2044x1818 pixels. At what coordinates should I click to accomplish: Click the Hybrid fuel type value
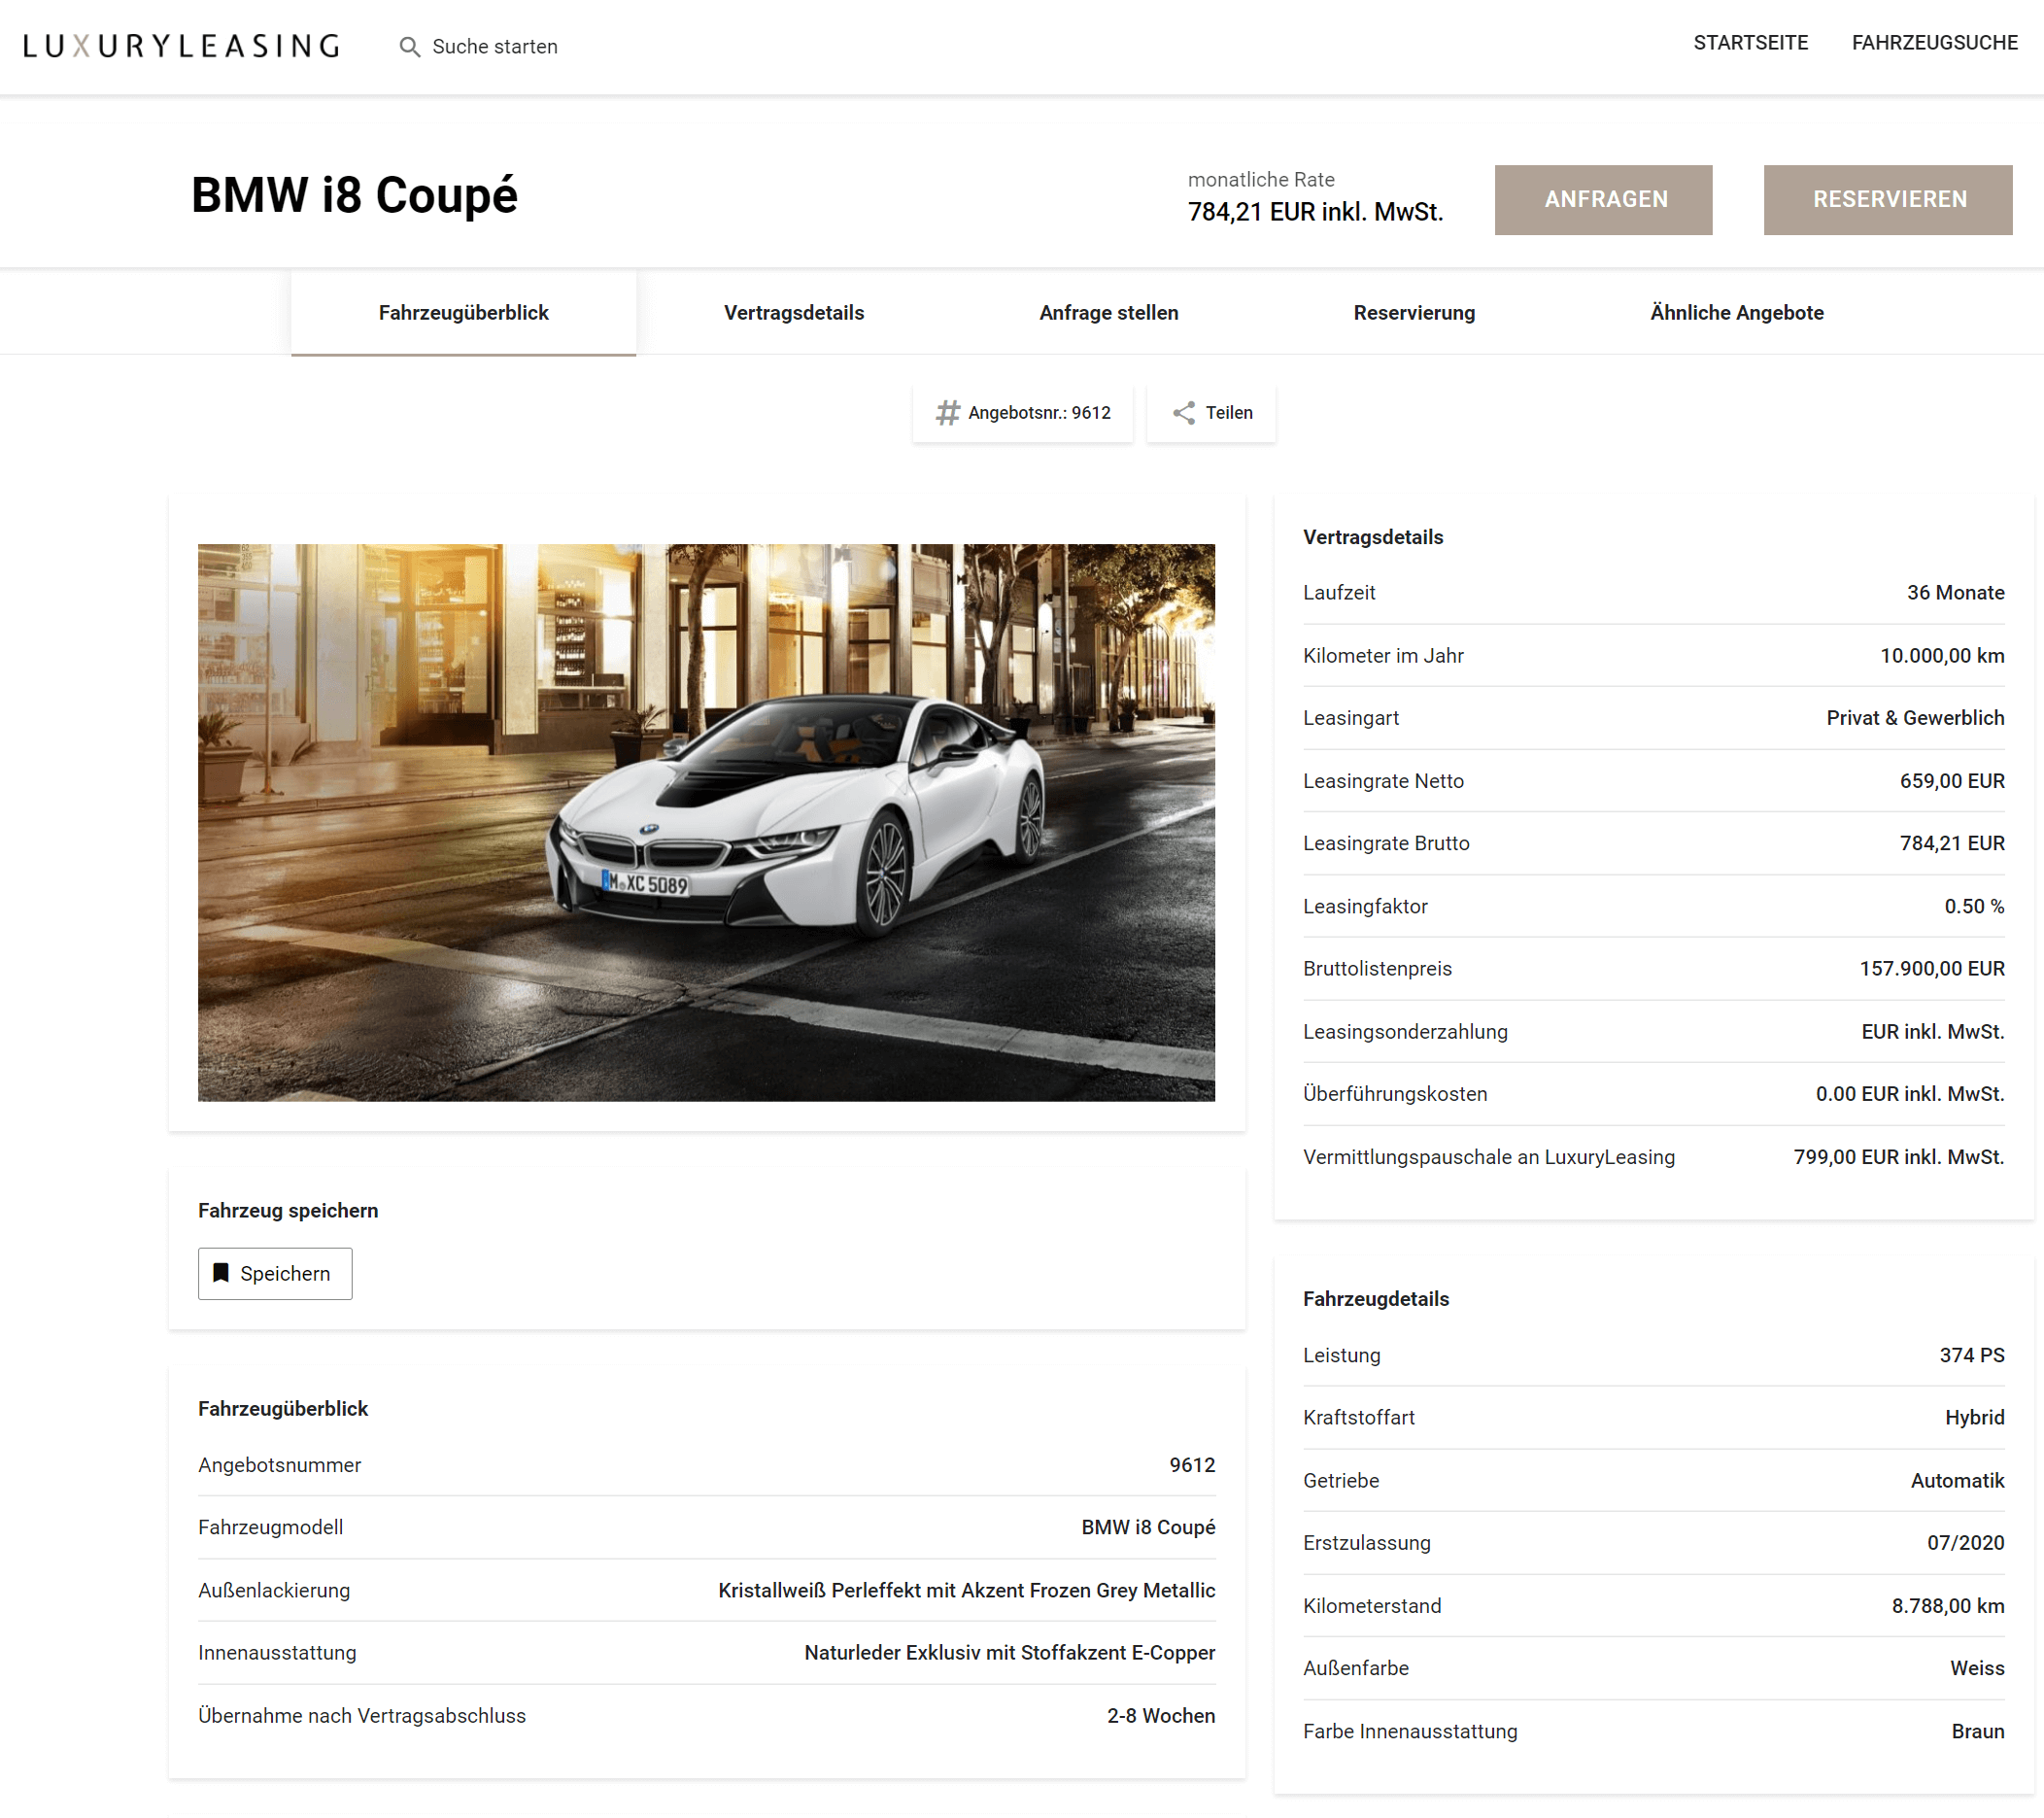point(1975,1417)
